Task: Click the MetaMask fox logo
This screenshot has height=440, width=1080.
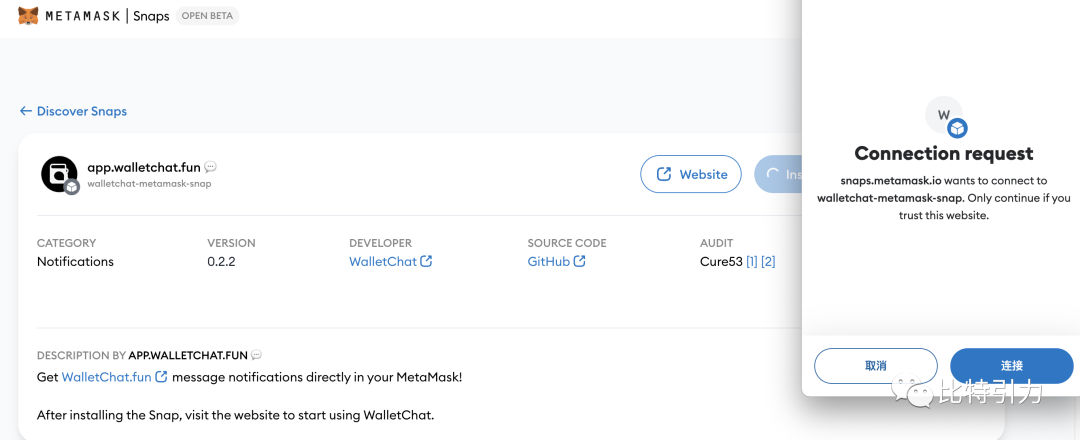Action: coord(29,16)
